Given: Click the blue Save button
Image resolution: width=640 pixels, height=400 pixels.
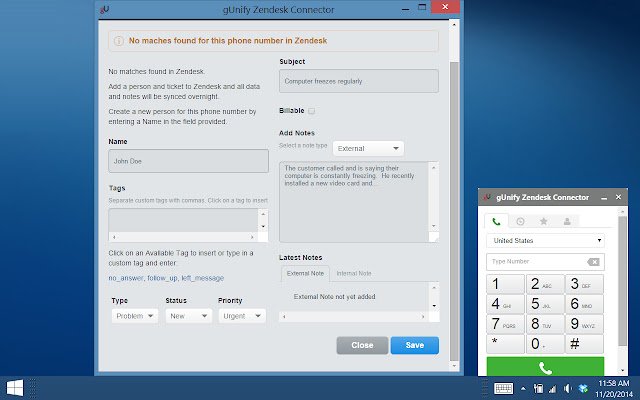Looking at the screenshot, I should click(414, 345).
